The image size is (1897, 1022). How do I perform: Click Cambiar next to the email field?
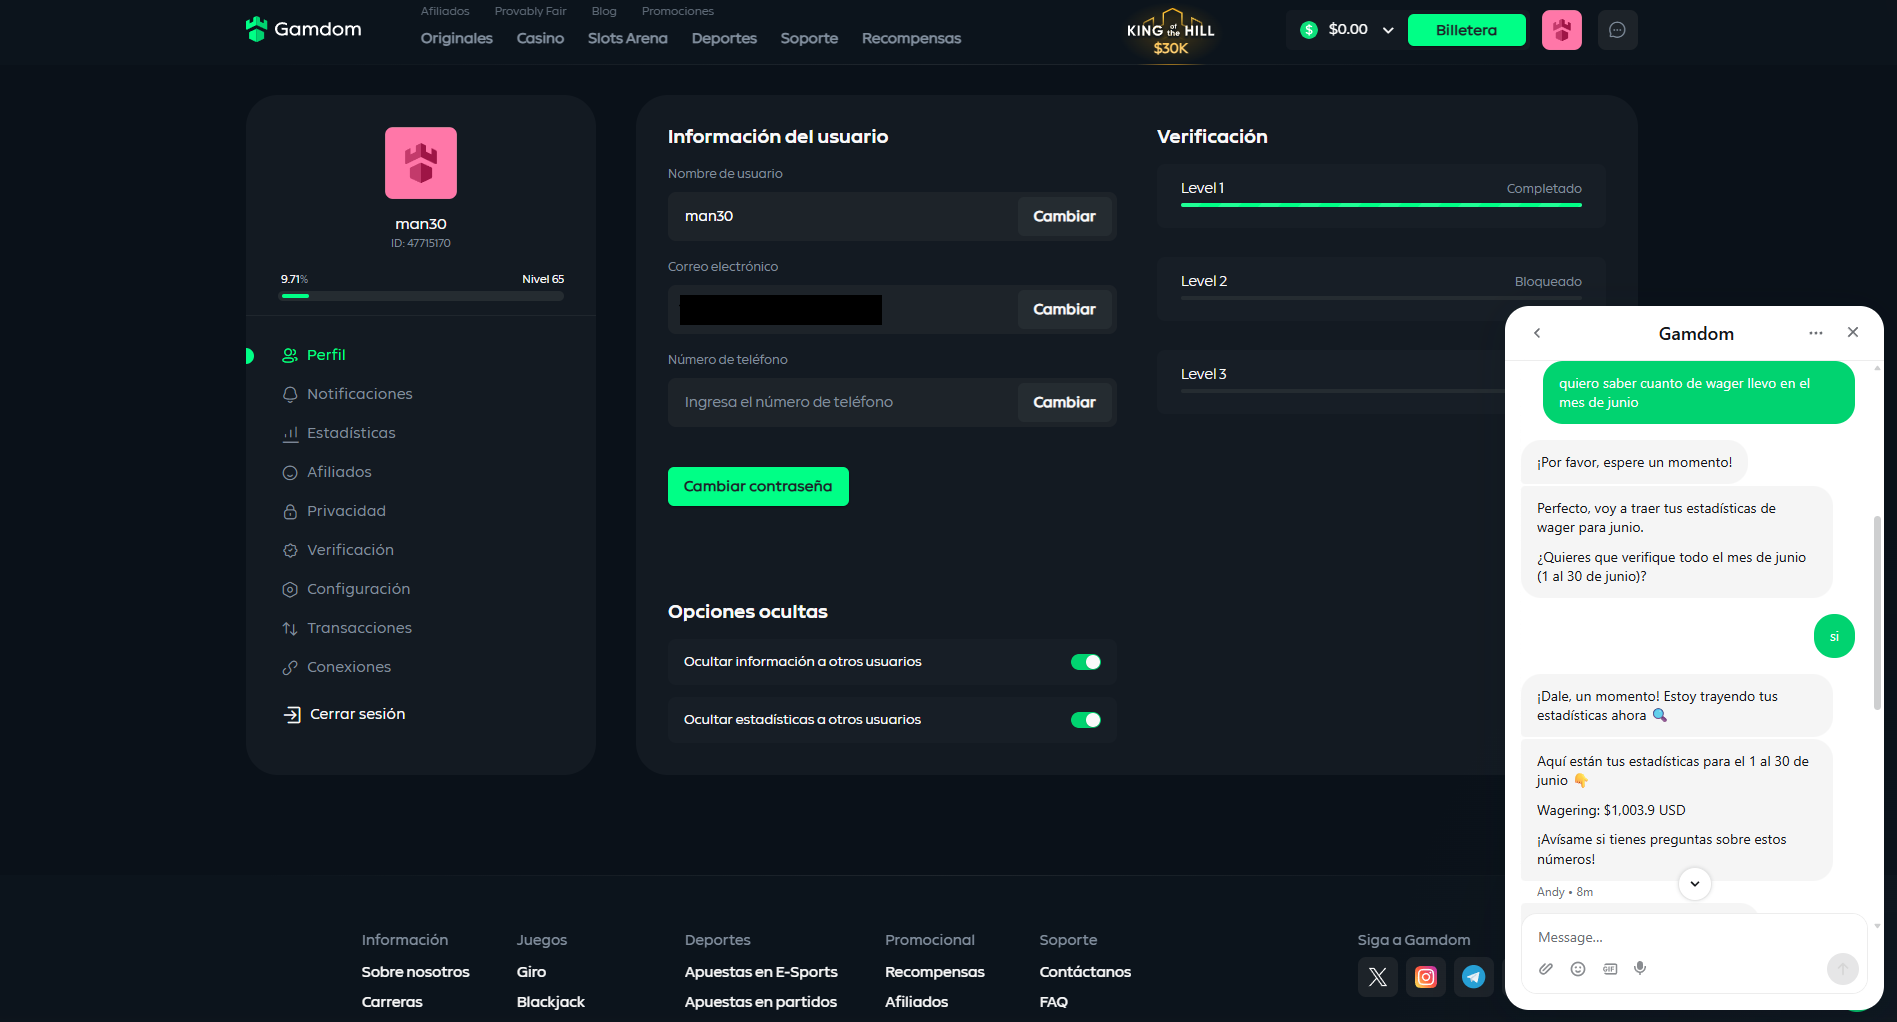1064,309
